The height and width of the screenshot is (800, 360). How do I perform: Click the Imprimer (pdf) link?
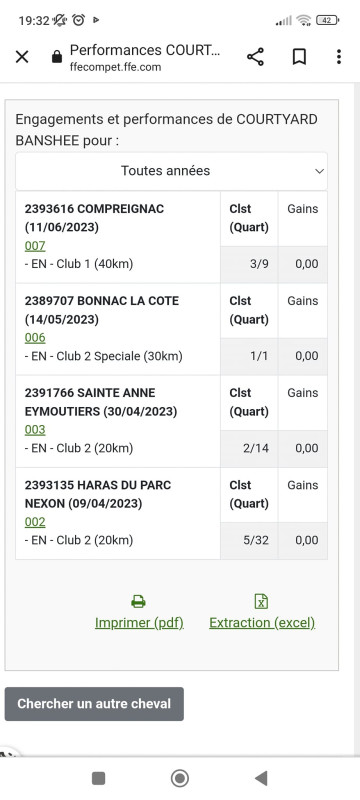point(139,623)
